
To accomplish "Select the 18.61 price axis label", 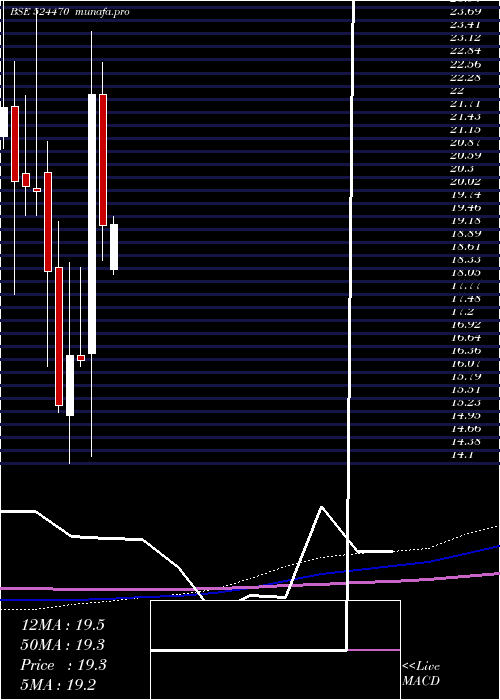I will click(x=465, y=246).
